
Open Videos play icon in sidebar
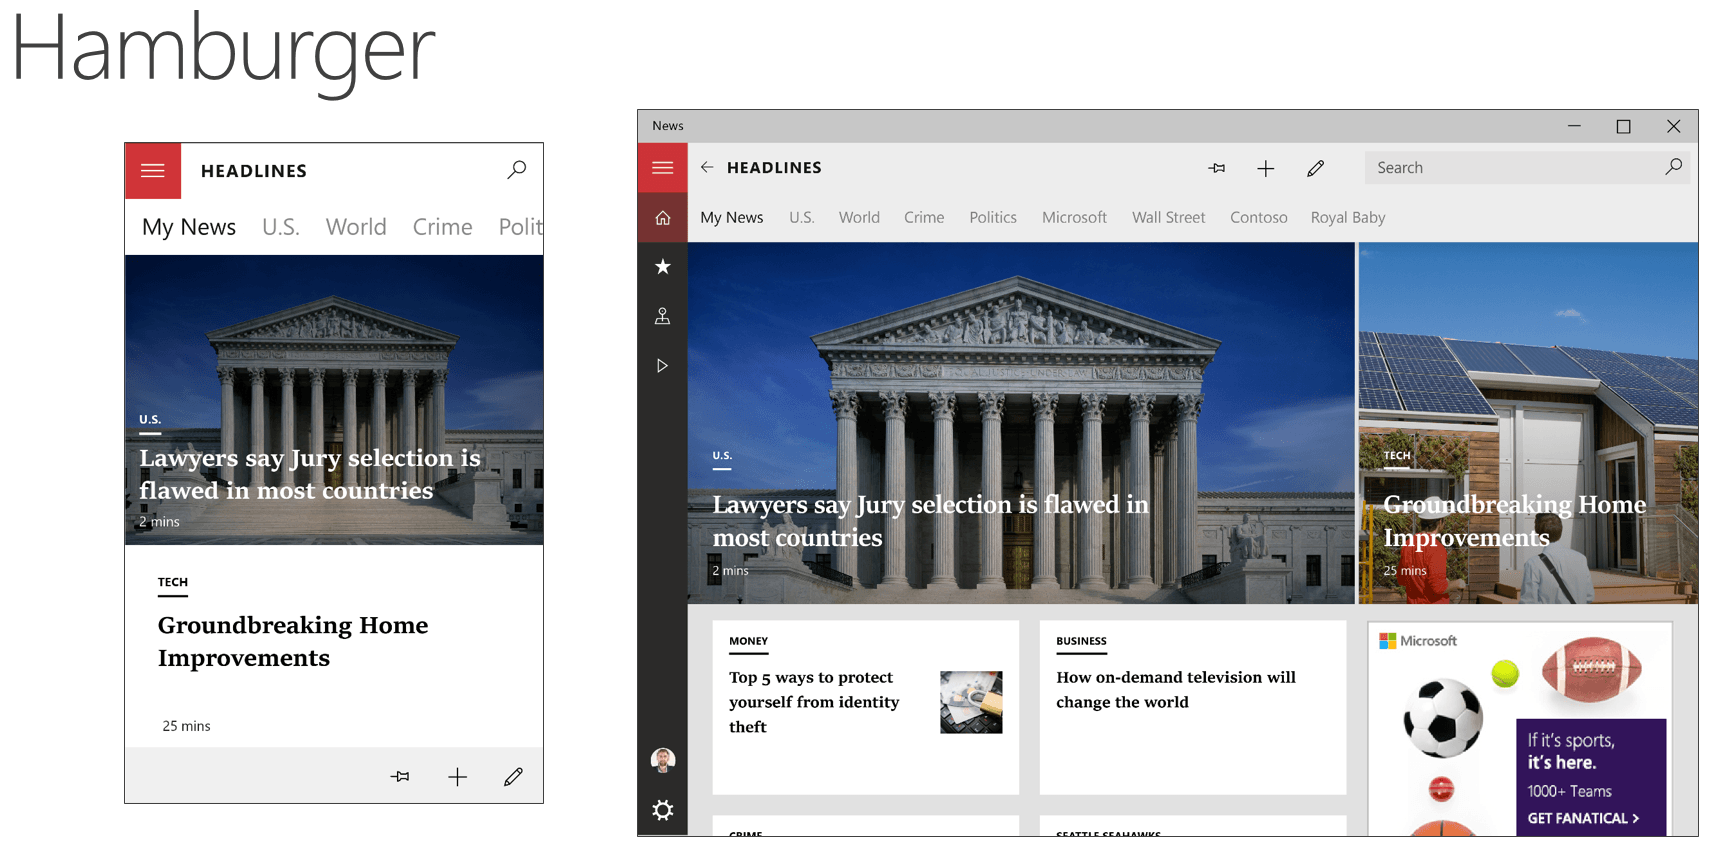click(663, 365)
